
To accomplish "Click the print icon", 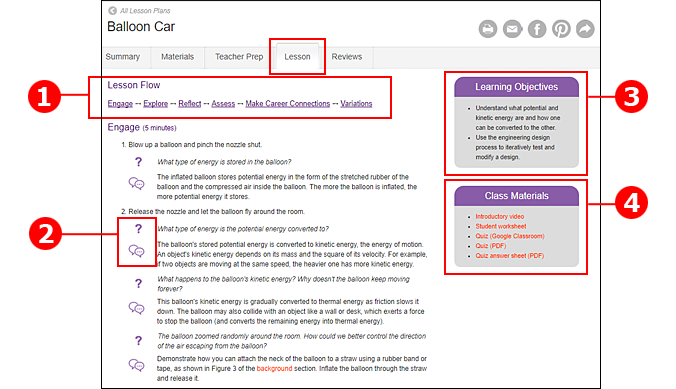I will pyautogui.click(x=488, y=29).
